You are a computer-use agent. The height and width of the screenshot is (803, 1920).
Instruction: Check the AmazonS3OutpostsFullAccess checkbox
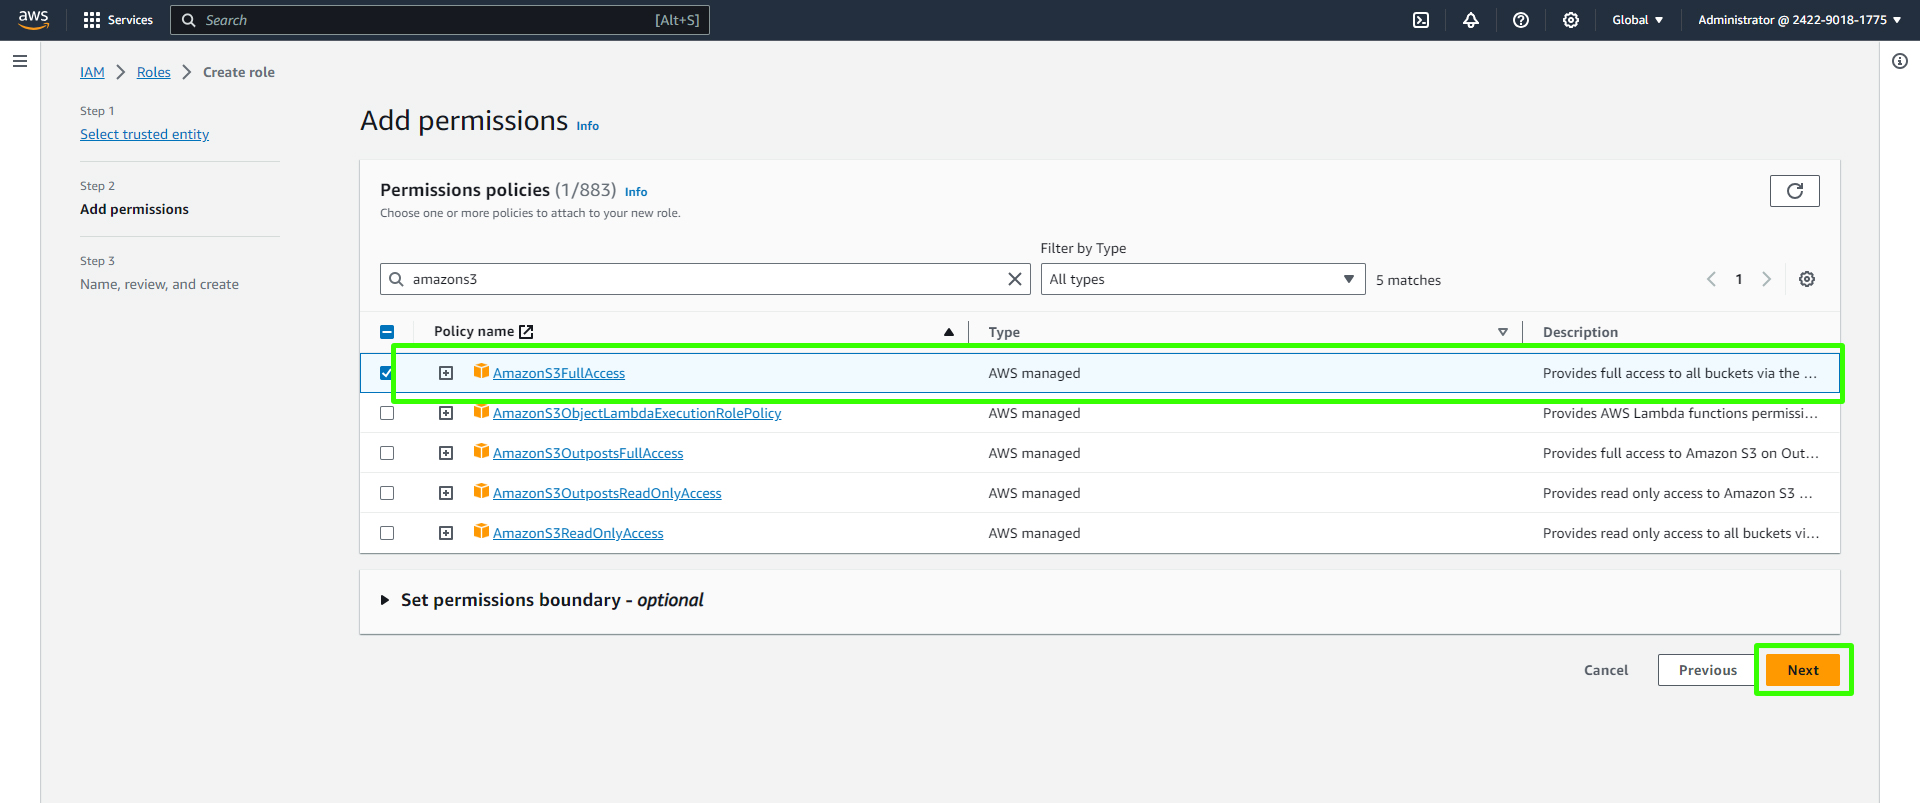point(387,453)
